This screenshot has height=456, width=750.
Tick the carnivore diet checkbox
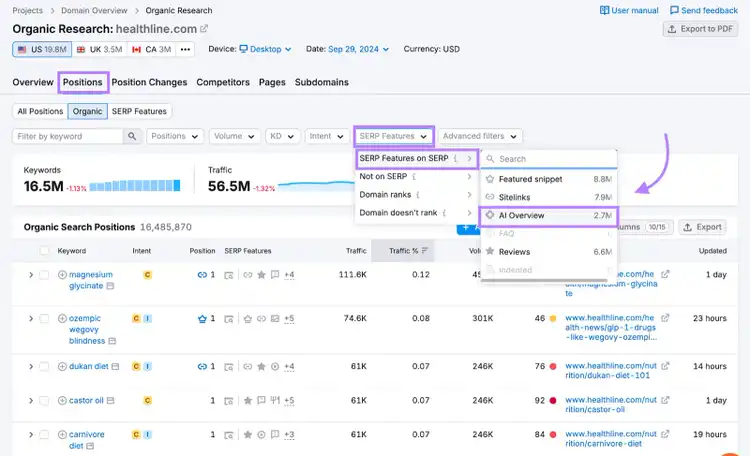(x=44, y=434)
